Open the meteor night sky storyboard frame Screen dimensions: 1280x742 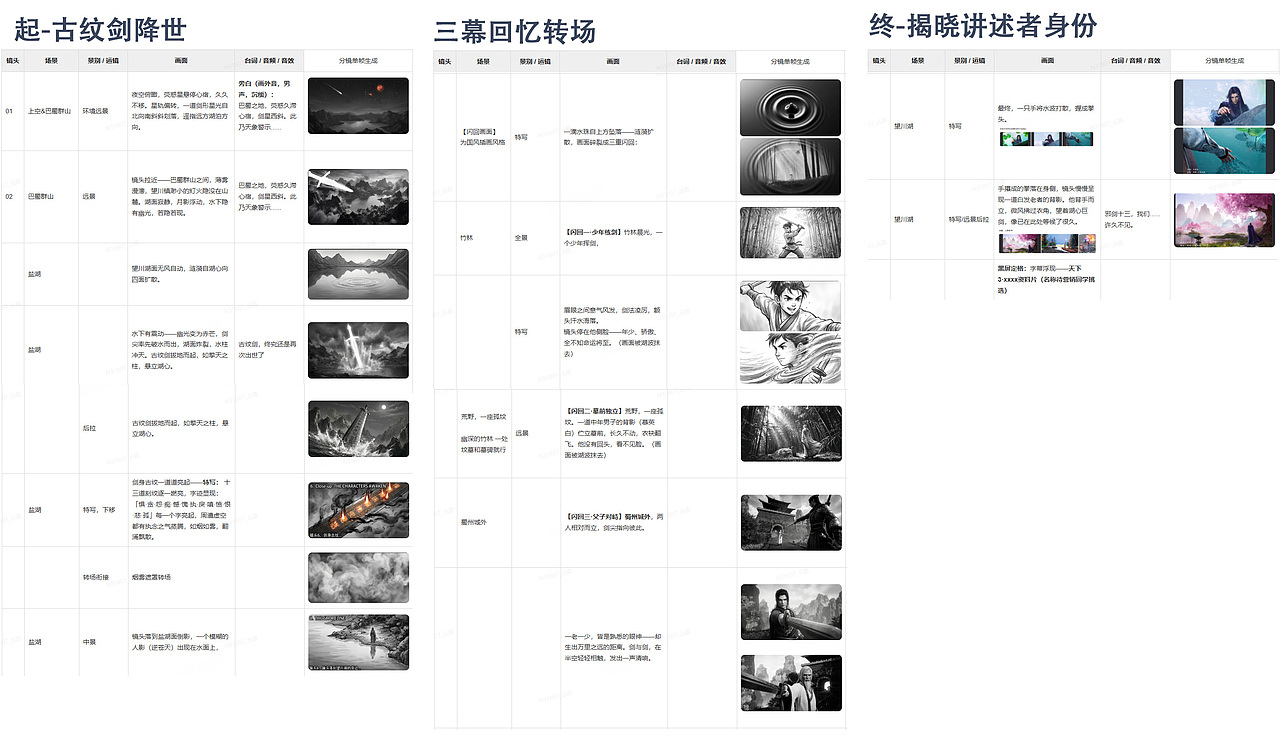[358, 106]
